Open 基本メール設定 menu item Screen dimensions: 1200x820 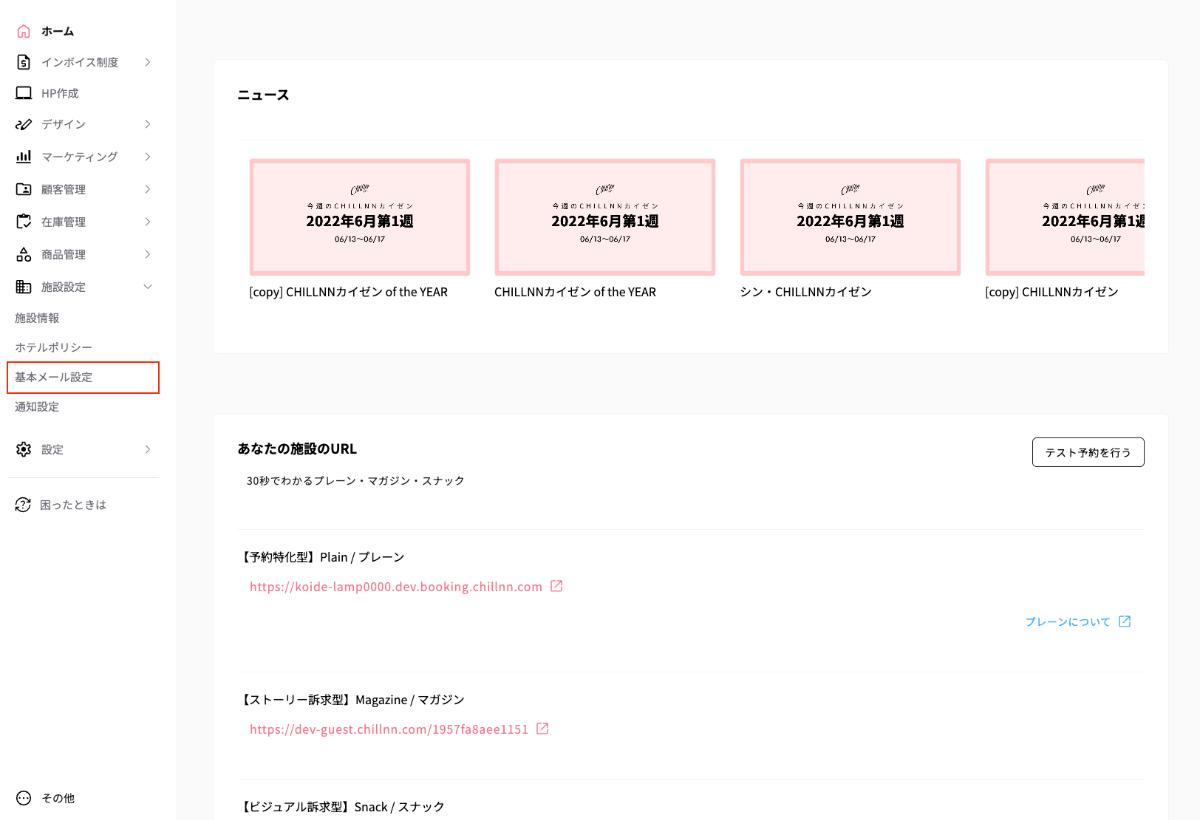point(54,377)
